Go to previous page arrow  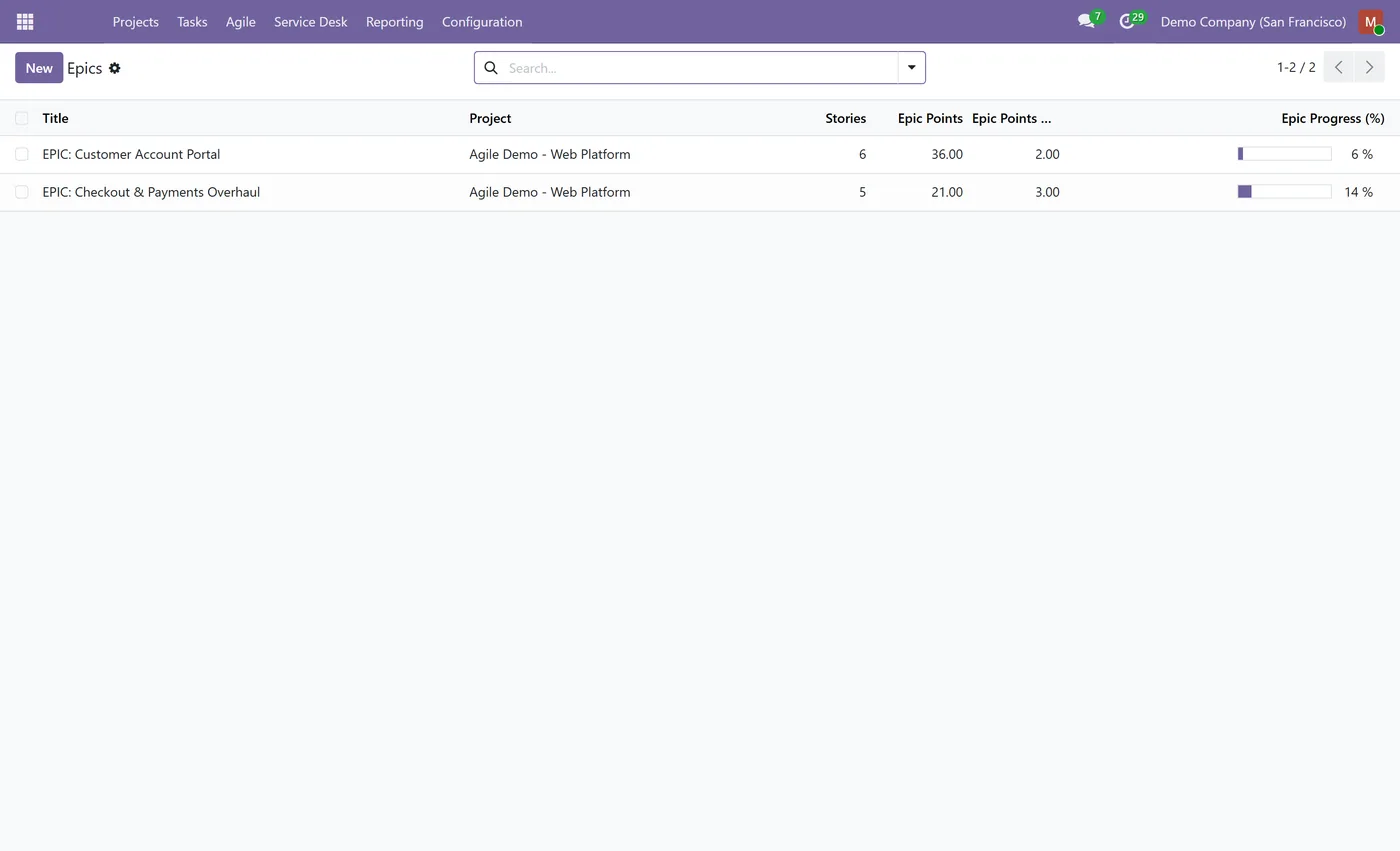click(x=1339, y=67)
